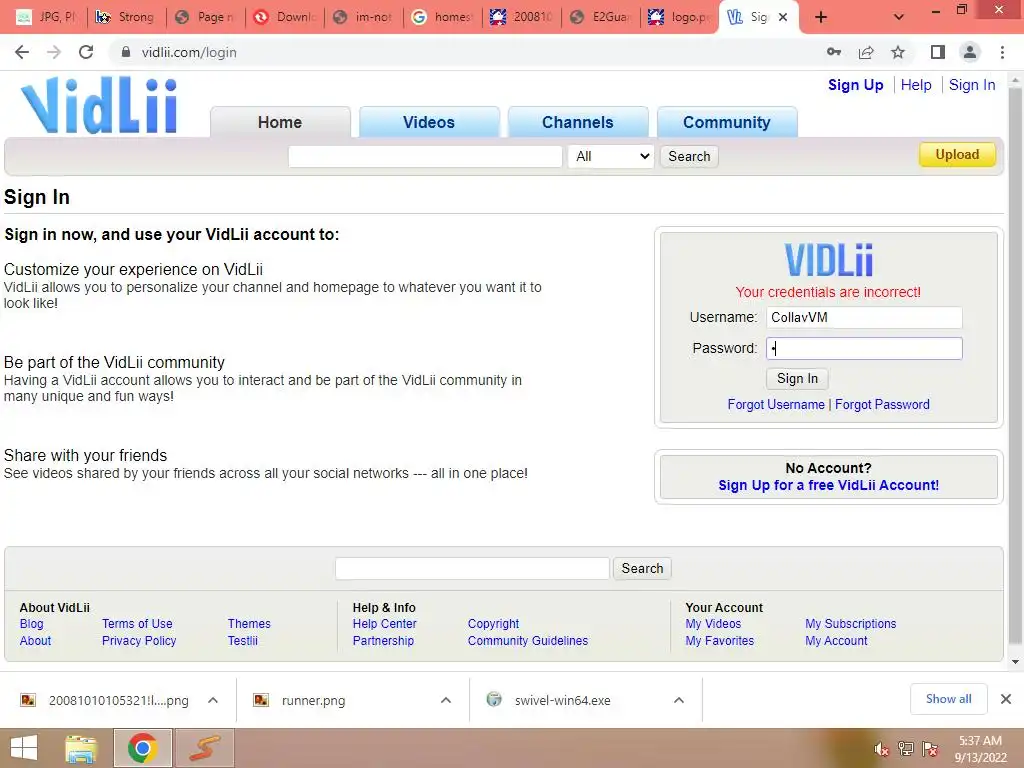Open the Community Guidelines footer link
1024x768 pixels.
tap(528, 641)
